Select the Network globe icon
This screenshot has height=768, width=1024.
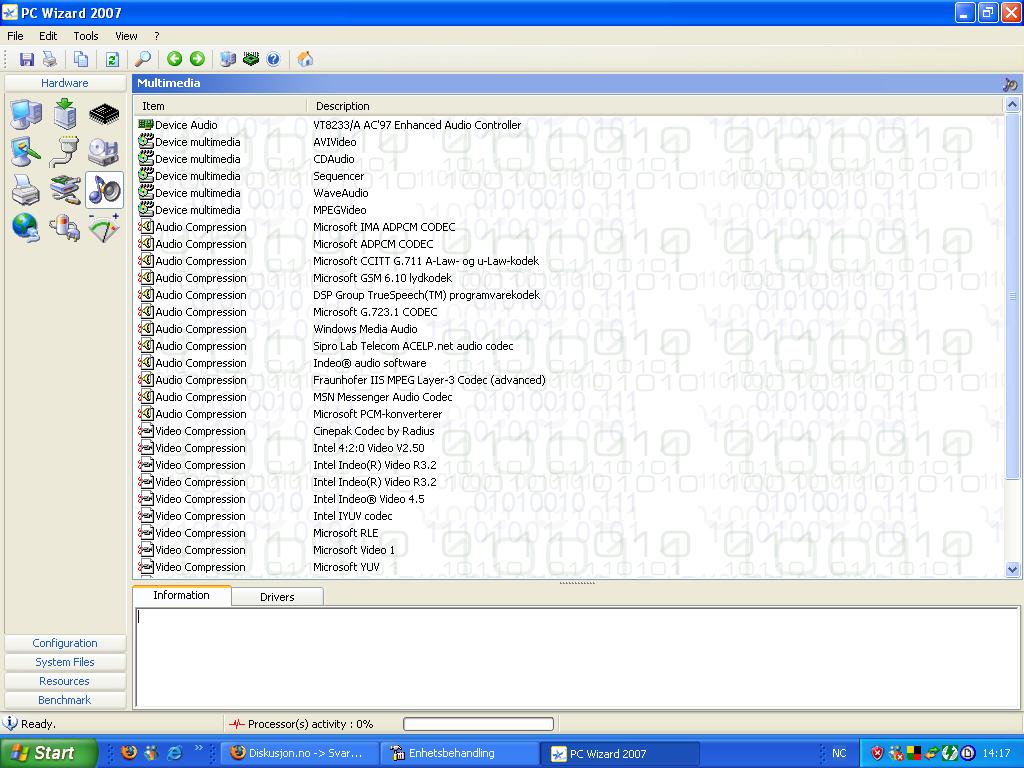pyautogui.click(x=26, y=228)
